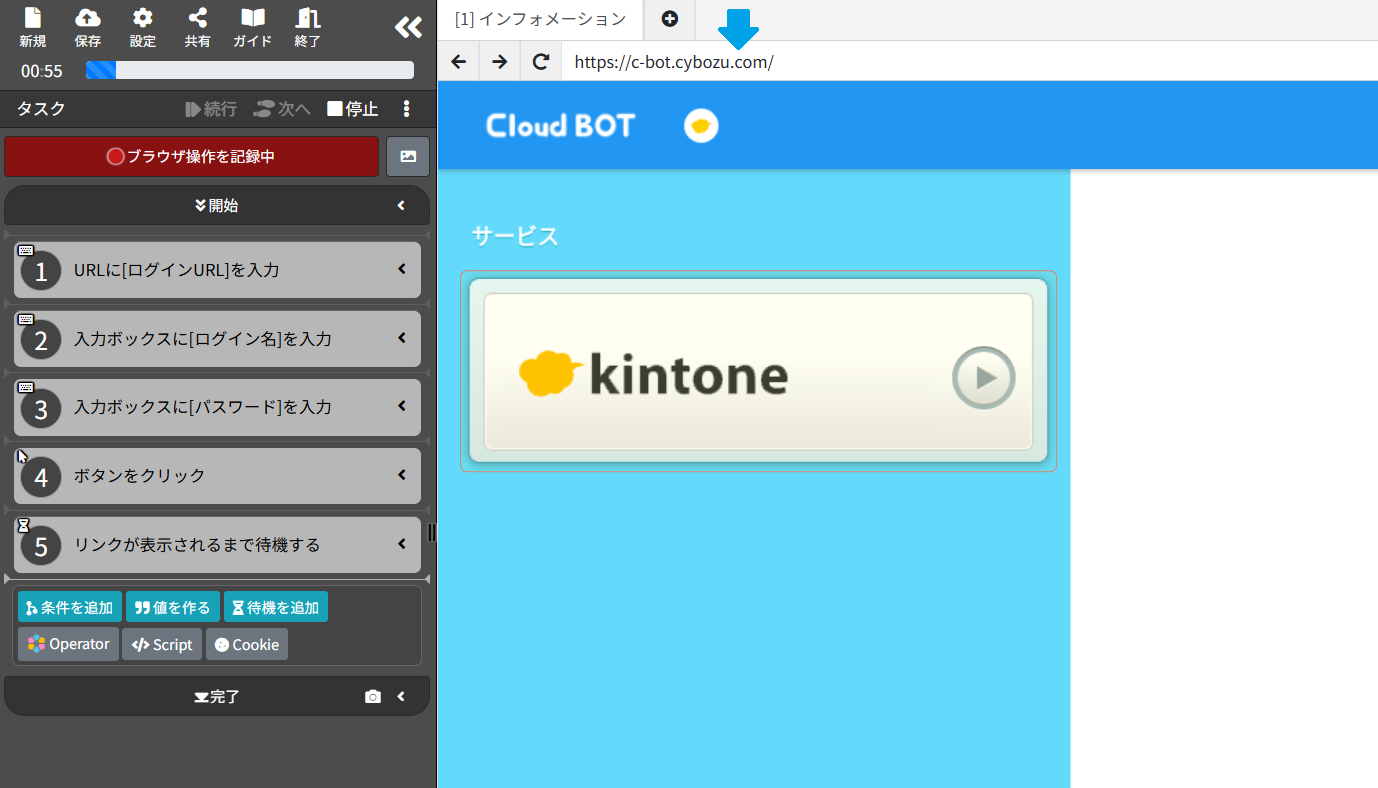The width and height of the screenshot is (1378, 788).
Task: Click the Cookie button
Action: [x=247, y=644]
